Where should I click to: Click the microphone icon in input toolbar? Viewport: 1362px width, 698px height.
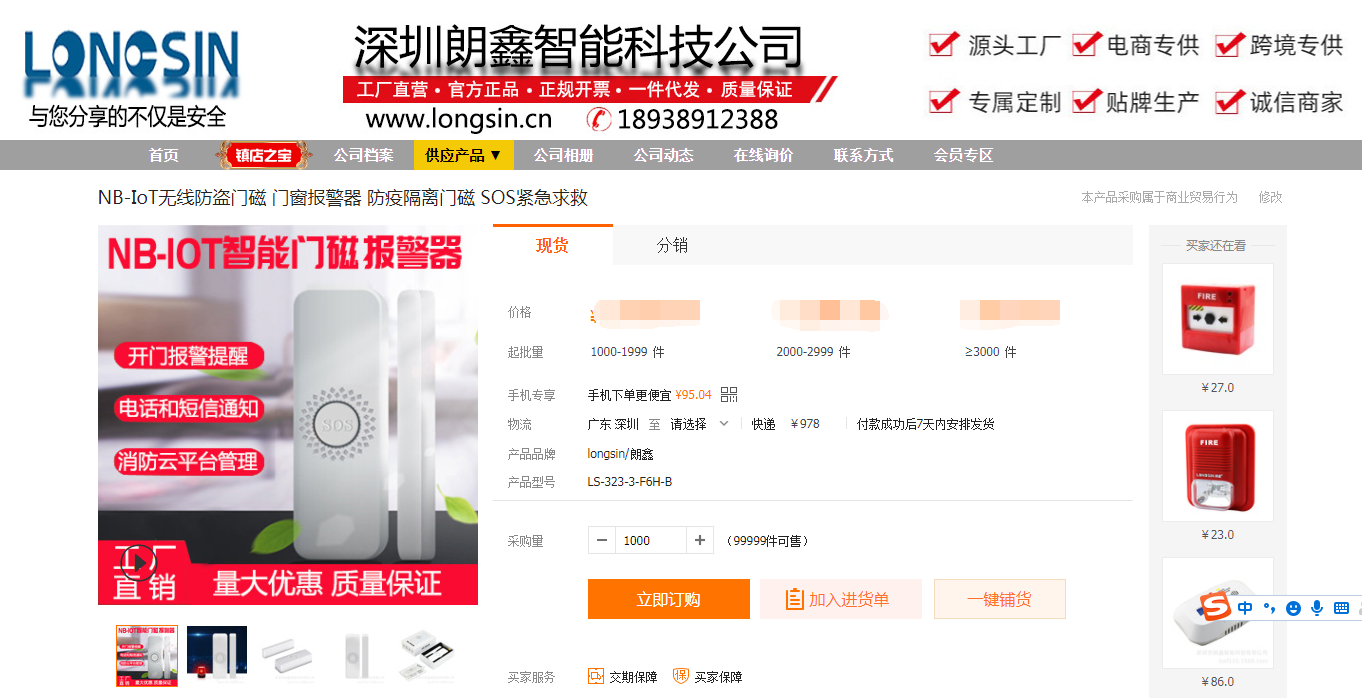click(x=1317, y=607)
